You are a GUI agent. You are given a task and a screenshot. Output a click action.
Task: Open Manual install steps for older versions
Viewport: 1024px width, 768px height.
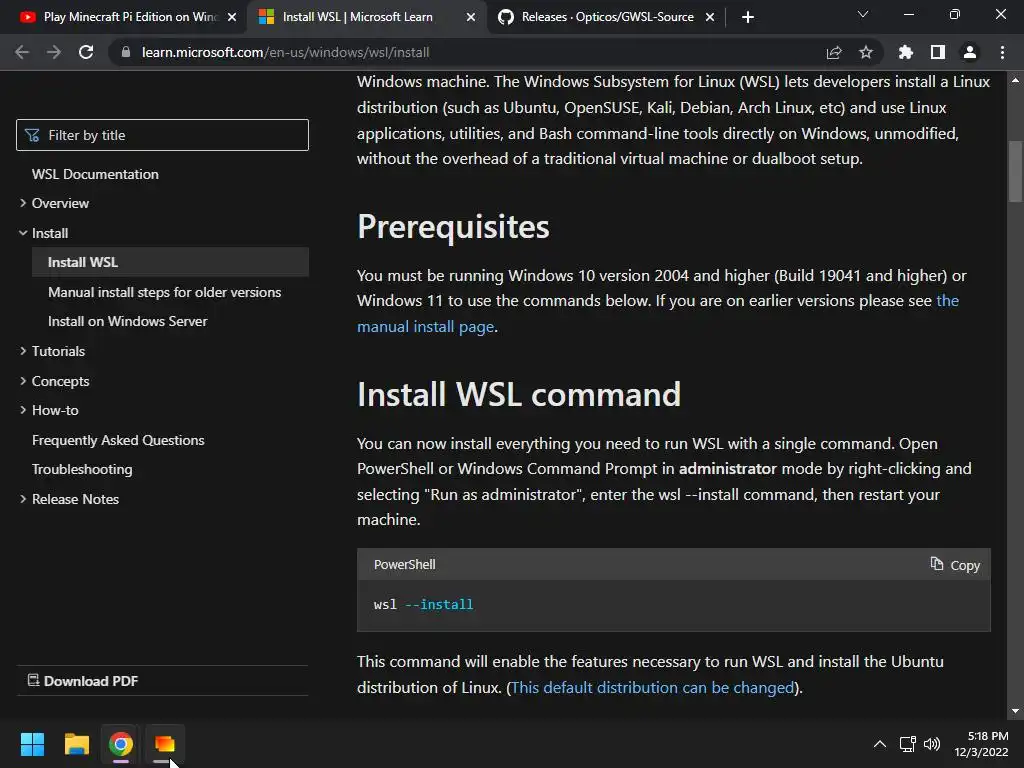click(x=165, y=292)
